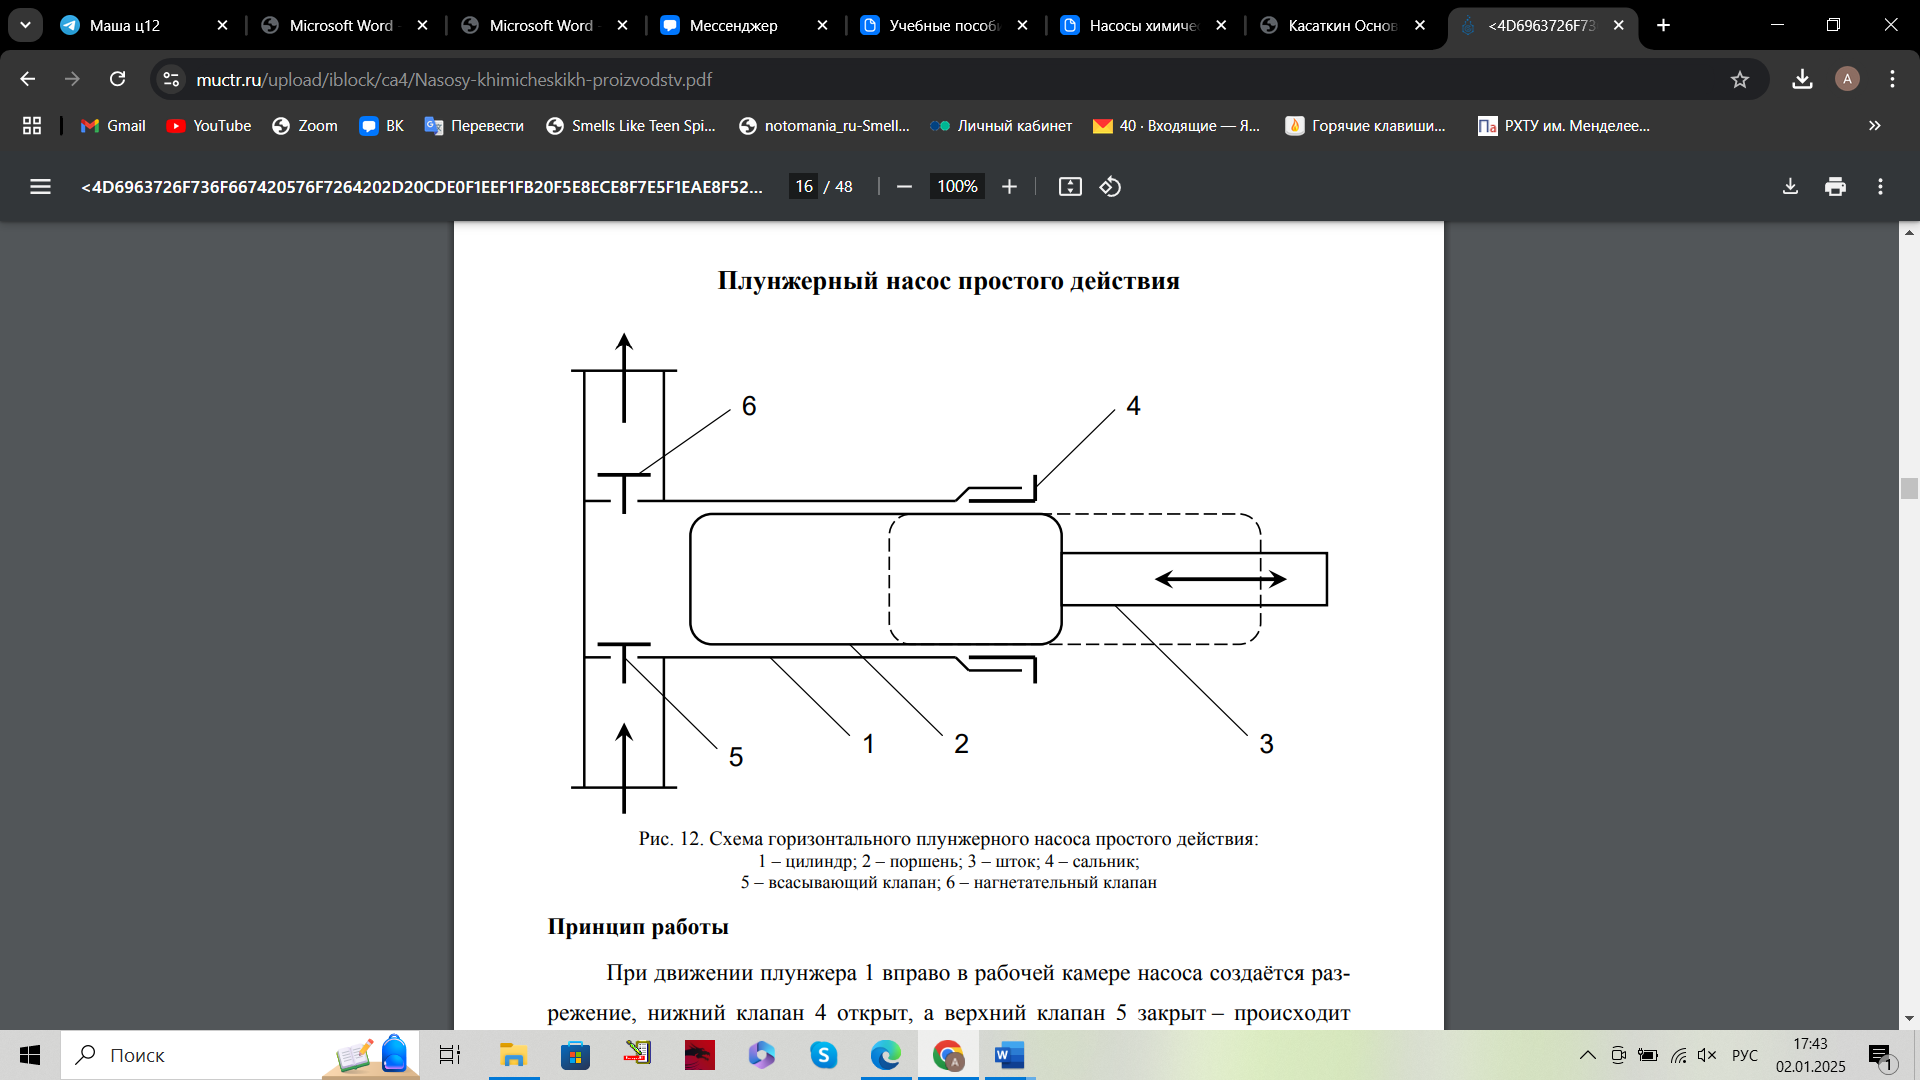Open Microsoft Edge from the taskbar

(x=885, y=1055)
